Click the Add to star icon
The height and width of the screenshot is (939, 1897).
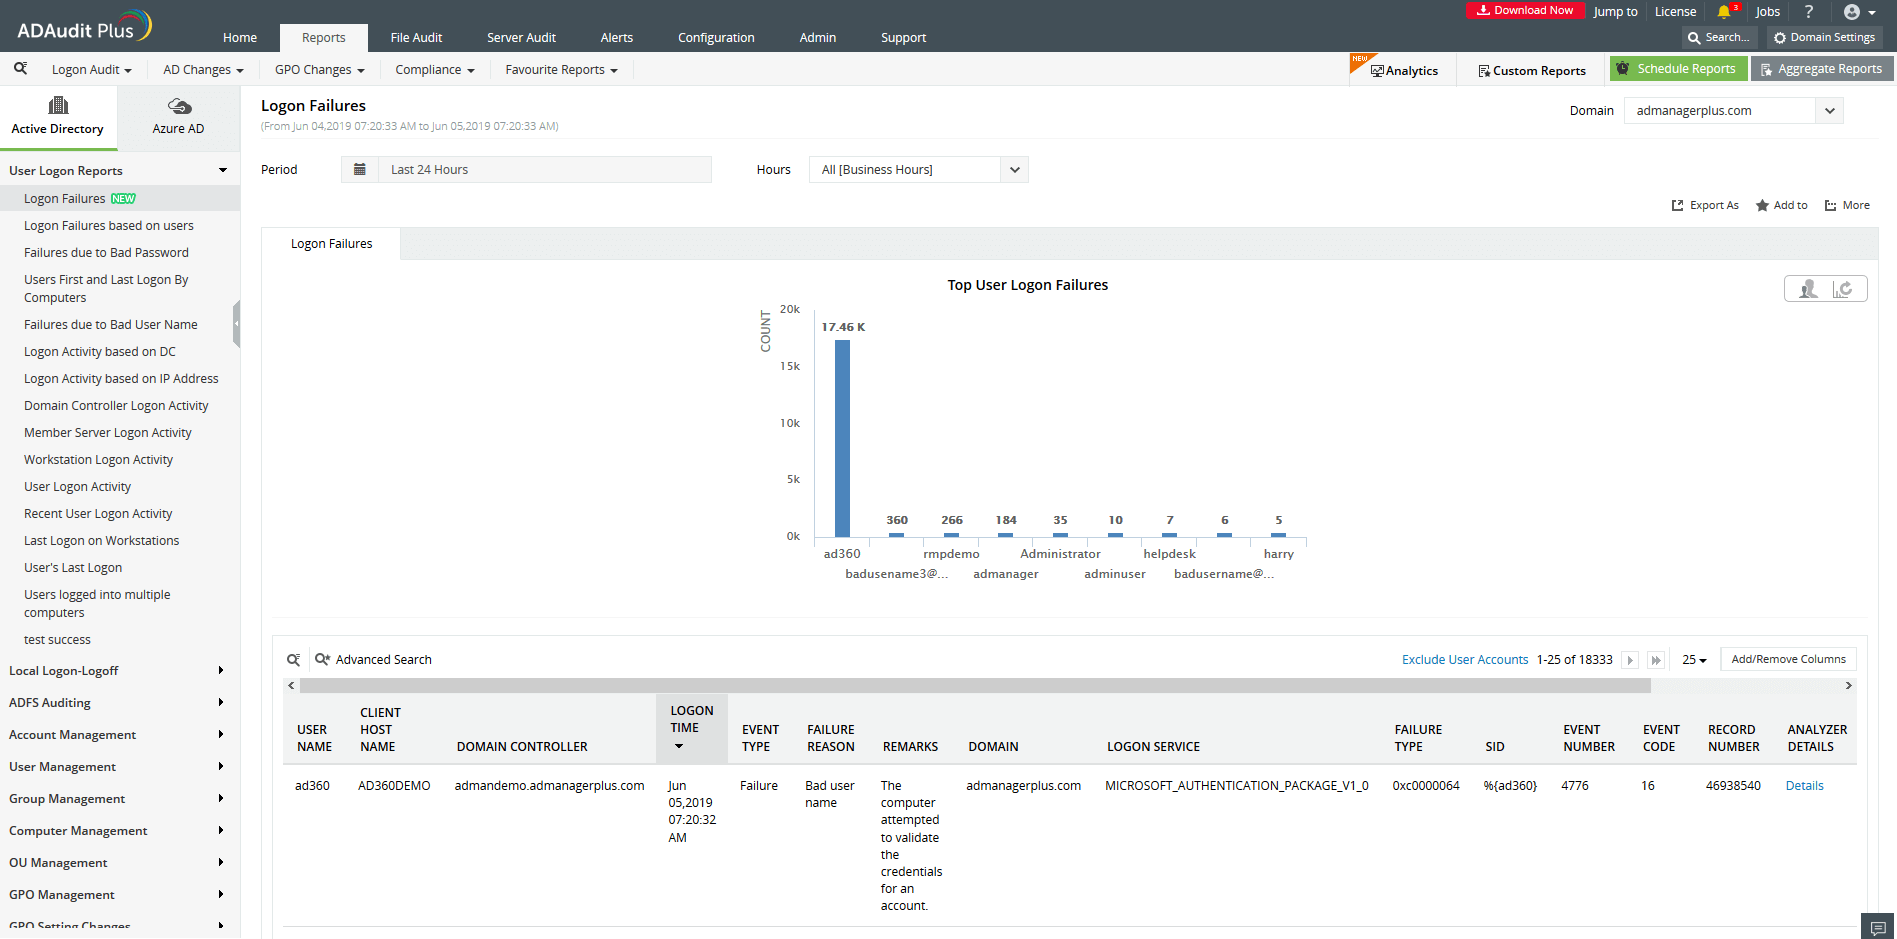(1762, 205)
